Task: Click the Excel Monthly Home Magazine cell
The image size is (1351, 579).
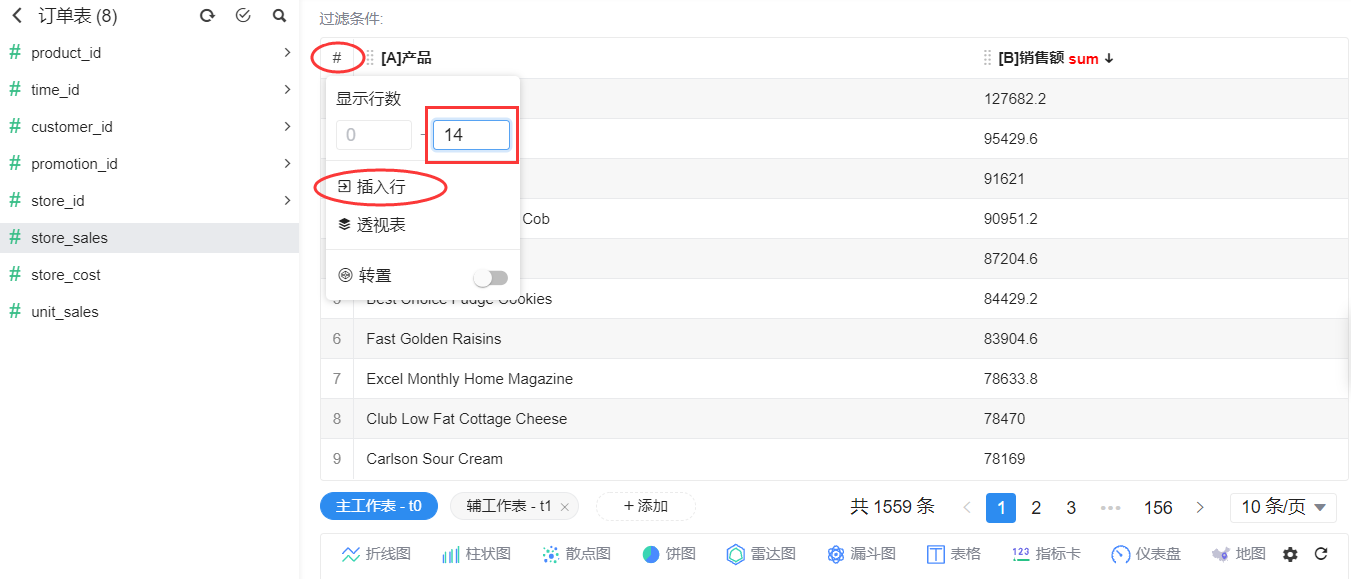Action: pos(663,379)
